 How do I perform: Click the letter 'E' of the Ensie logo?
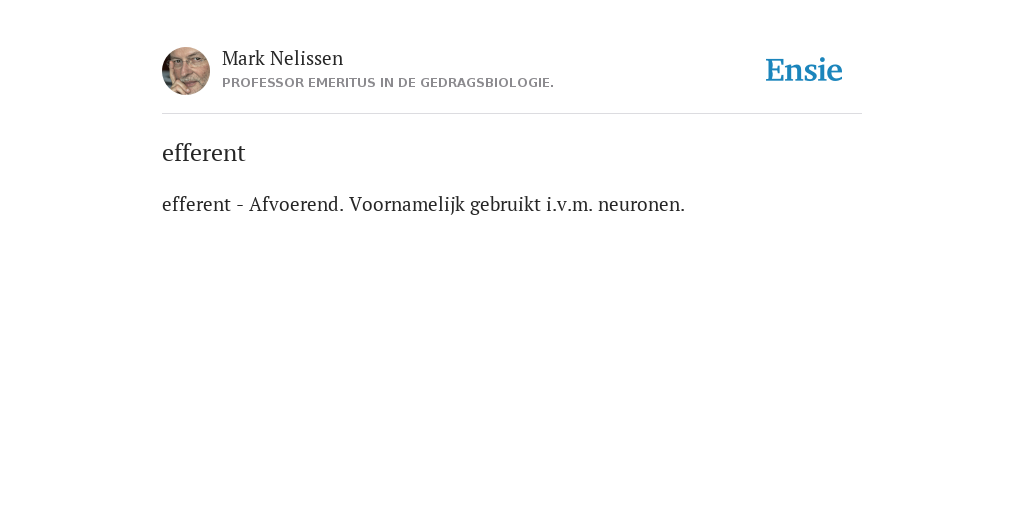(x=775, y=70)
